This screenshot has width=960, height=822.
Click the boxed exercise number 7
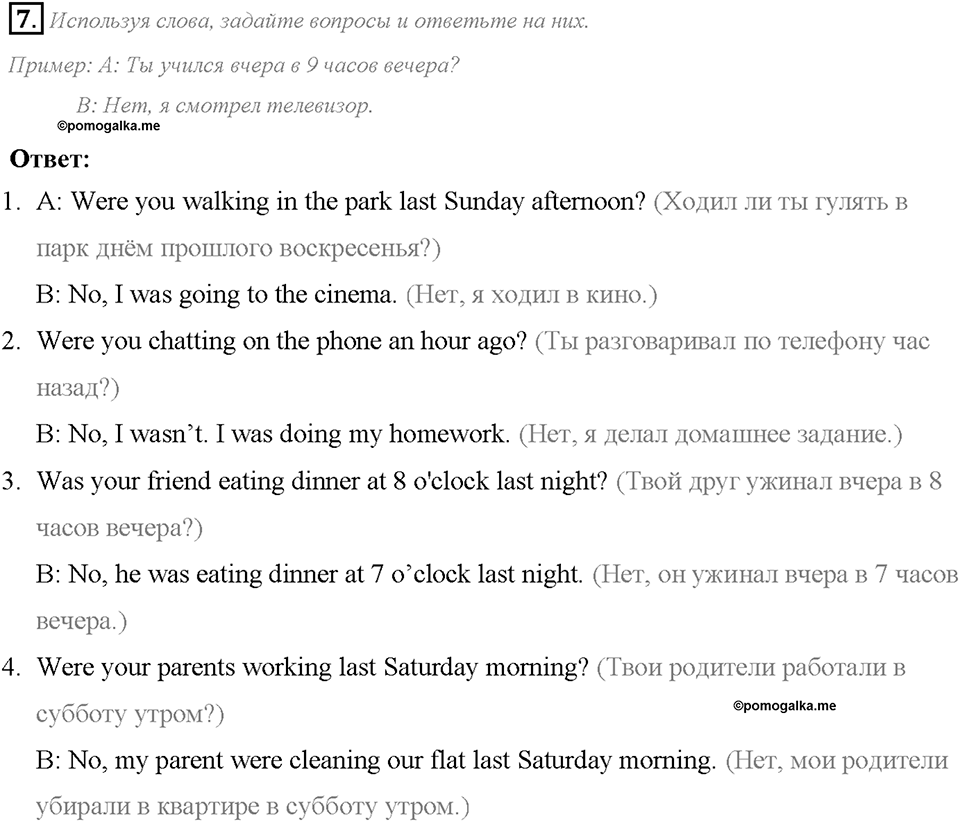tap(26, 20)
